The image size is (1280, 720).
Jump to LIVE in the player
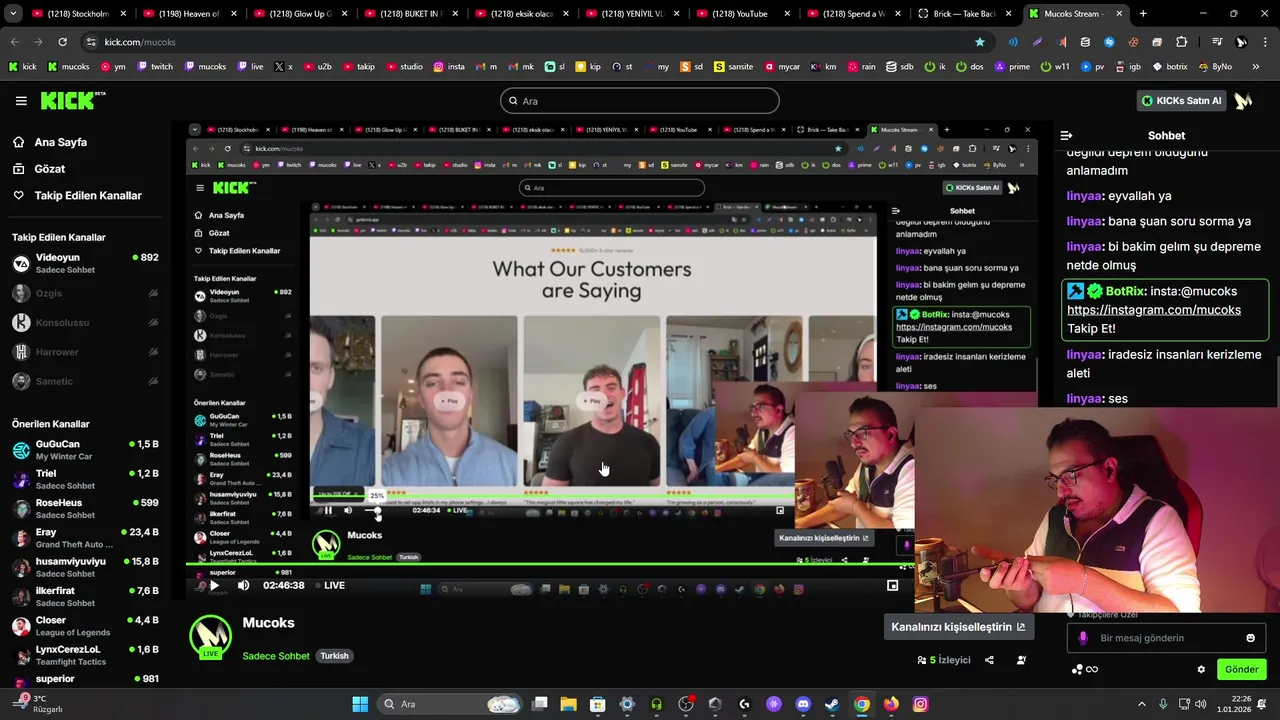coord(330,586)
